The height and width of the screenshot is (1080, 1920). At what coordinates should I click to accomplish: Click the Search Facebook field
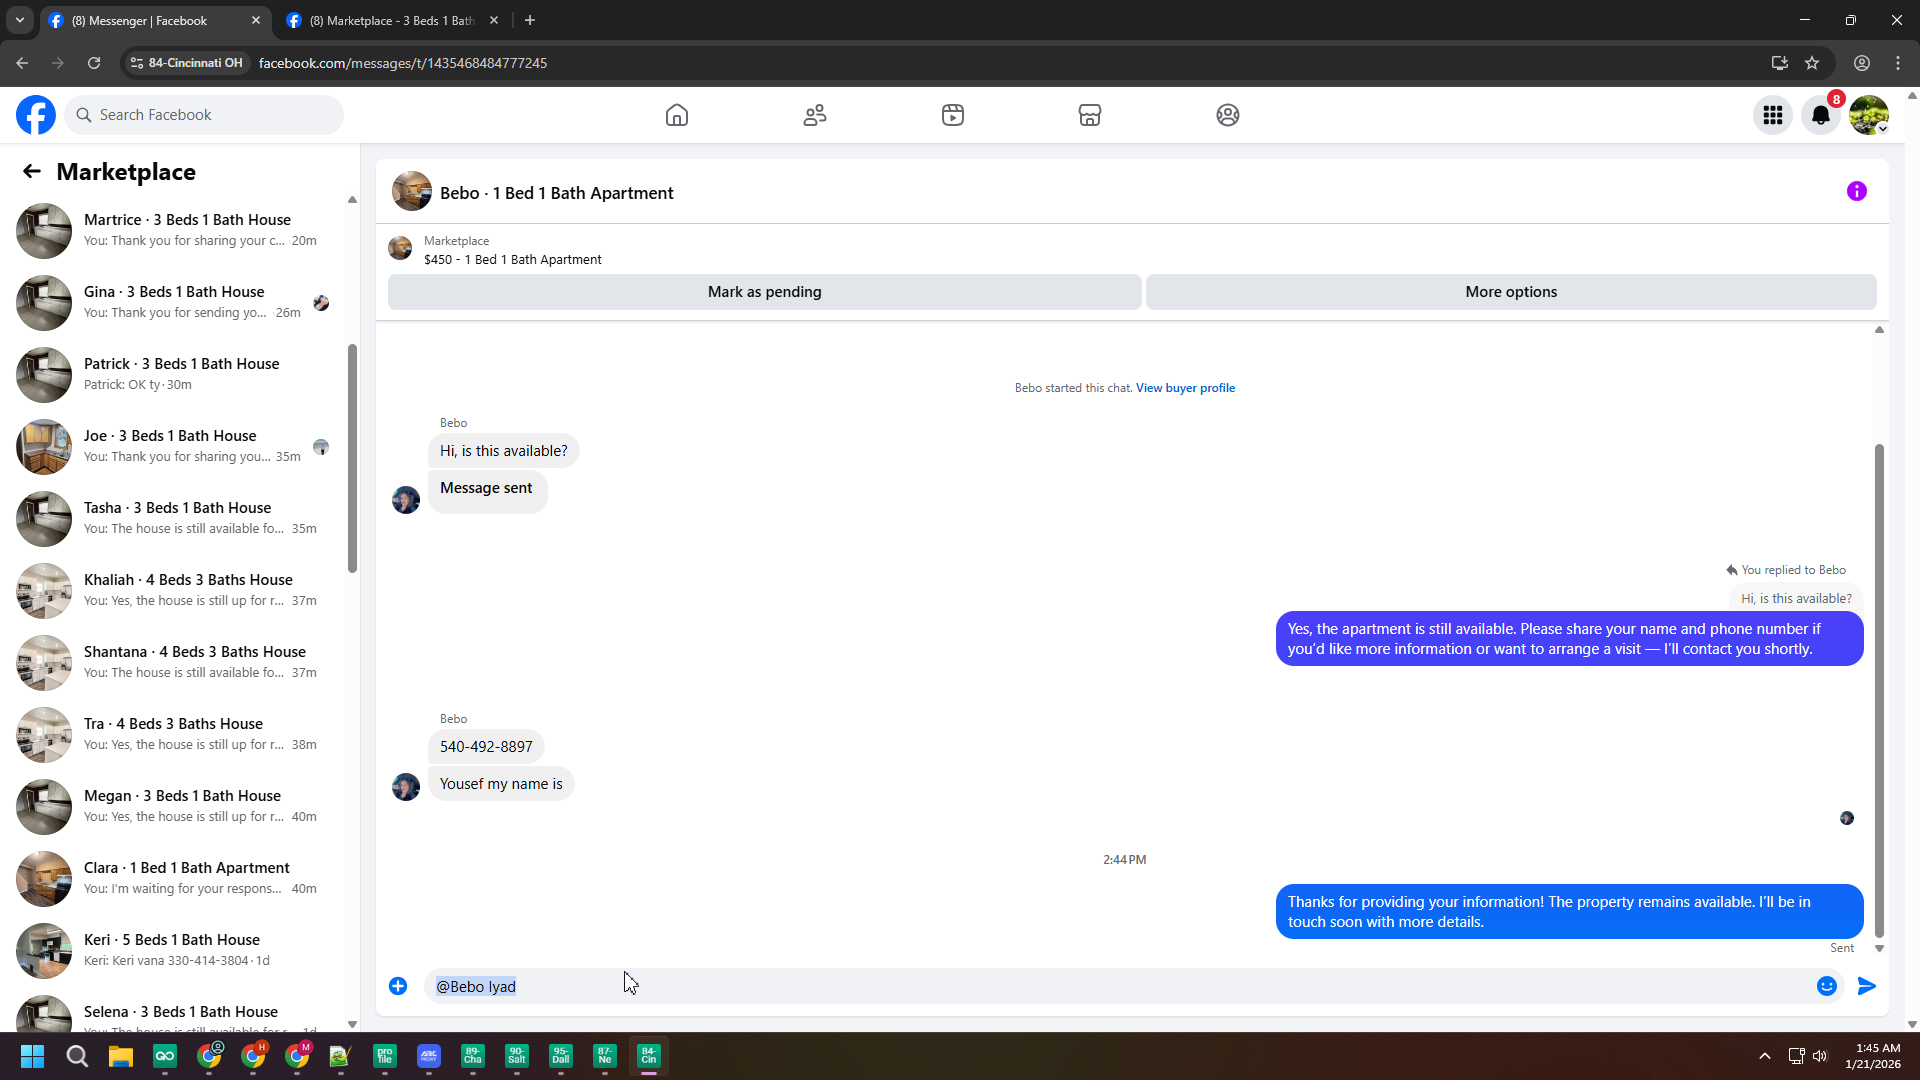click(204, 115)
